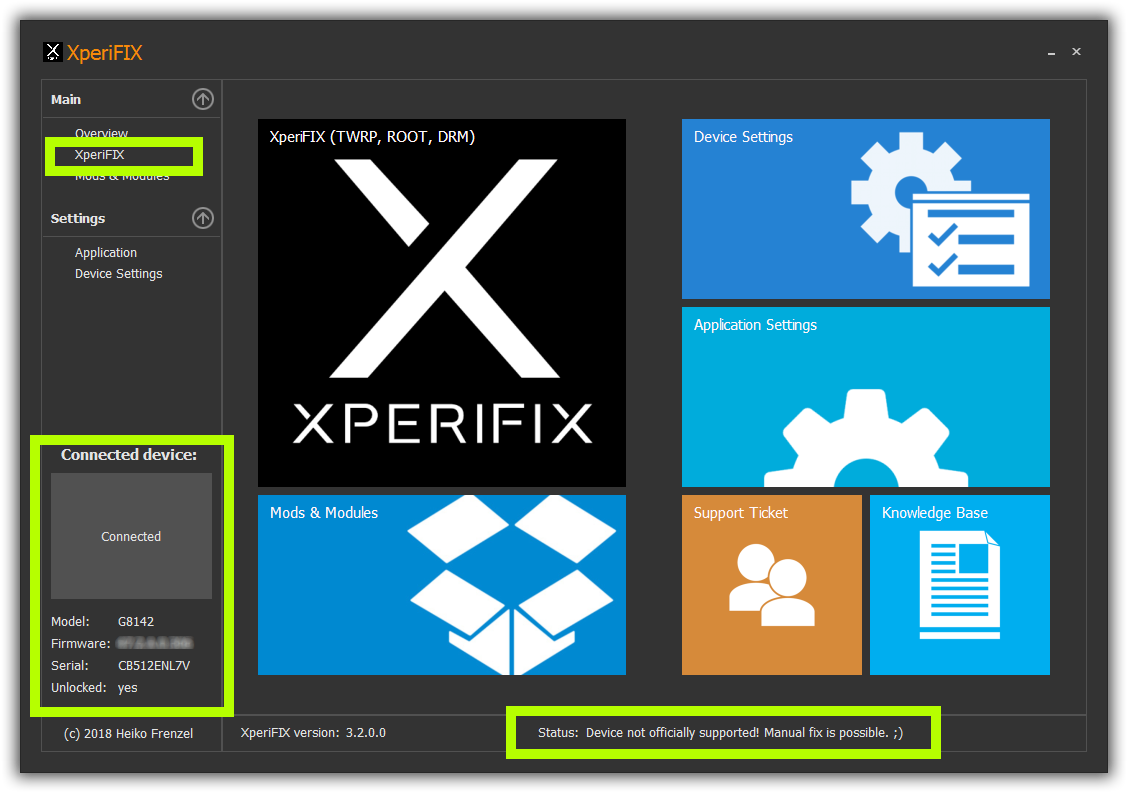
Task: Click the XperiFIX X logo icon in title bar
Action: point(53,52)
